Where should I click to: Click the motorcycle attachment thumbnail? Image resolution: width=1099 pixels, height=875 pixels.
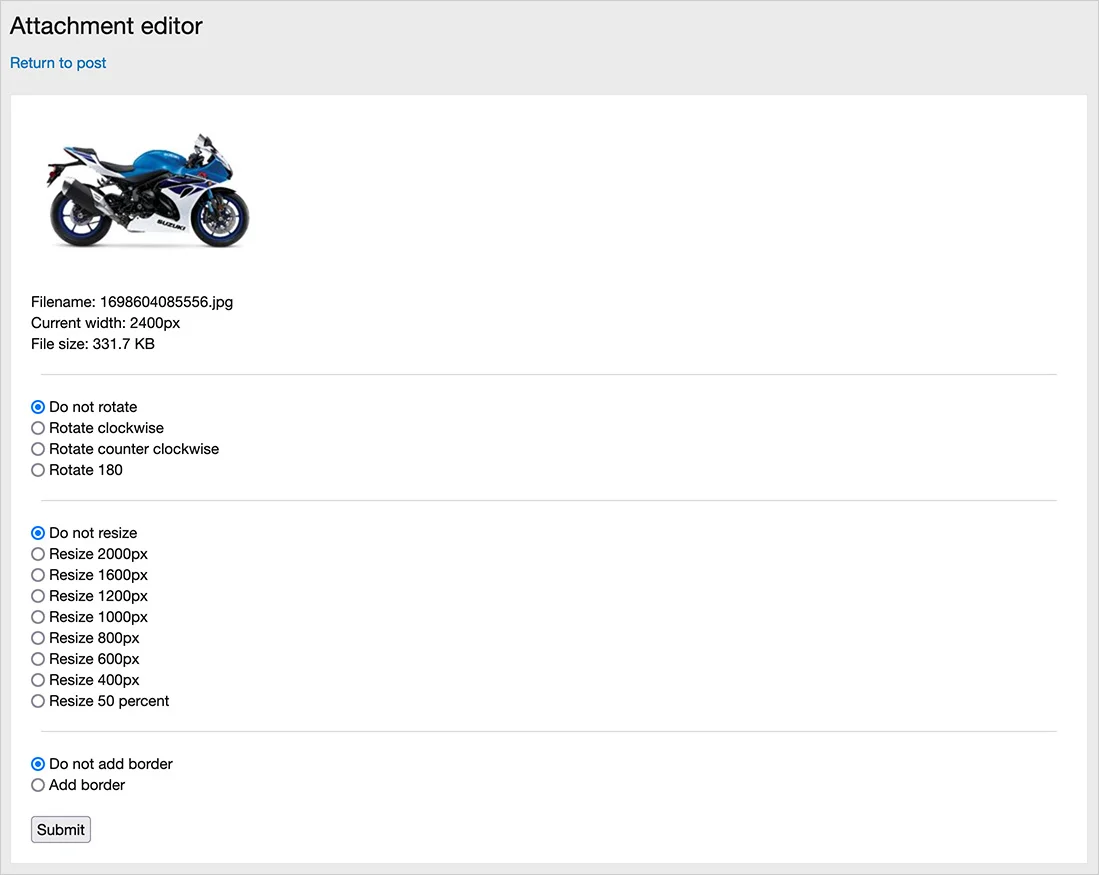click(147, 190)
